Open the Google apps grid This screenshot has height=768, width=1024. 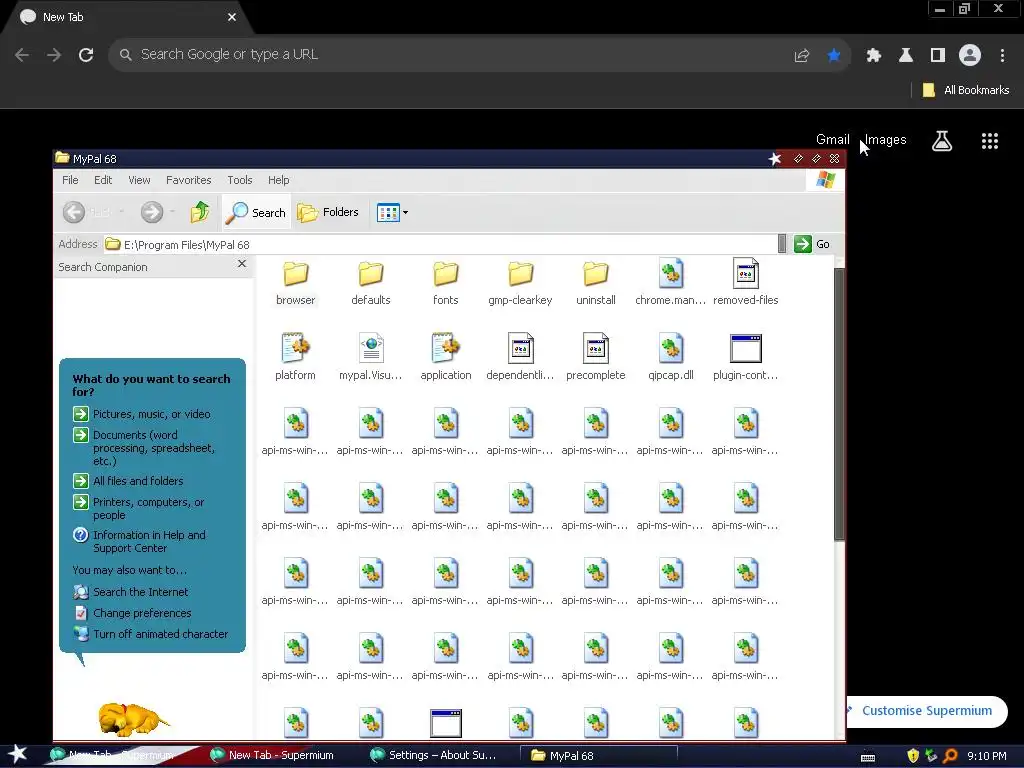[x=990, y=140]
